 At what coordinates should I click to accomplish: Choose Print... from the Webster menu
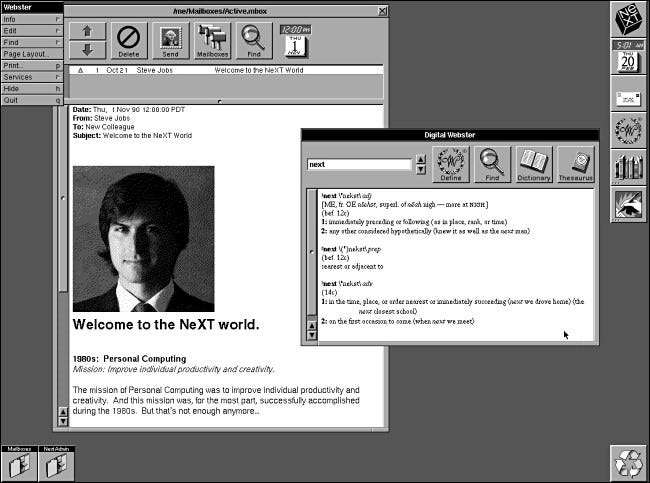(x=32, y=66)
